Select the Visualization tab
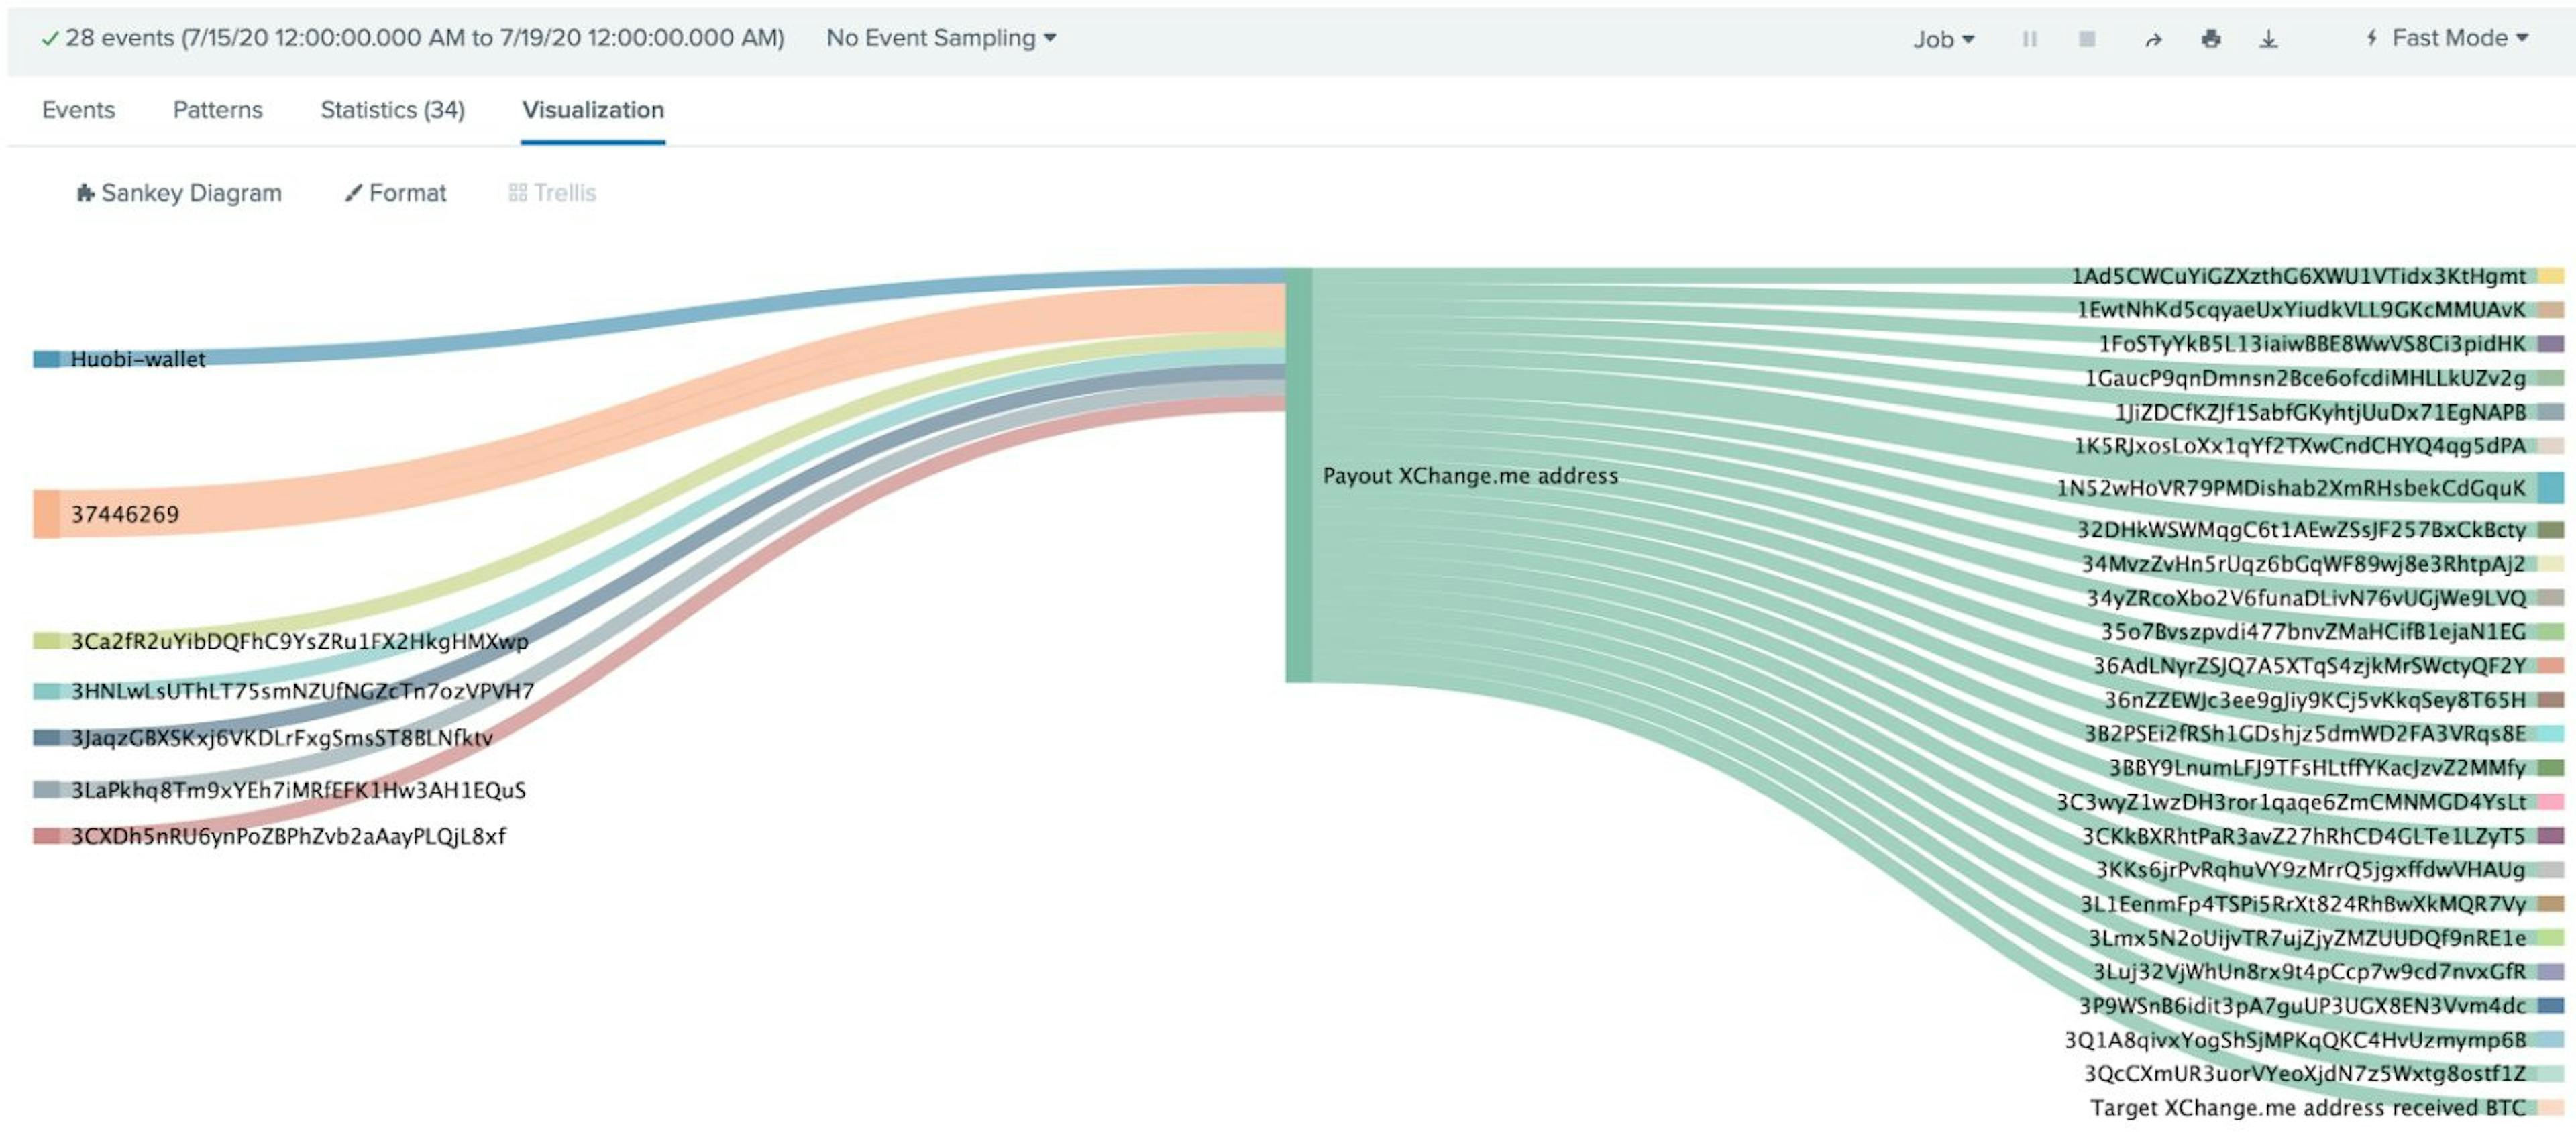 593,110
